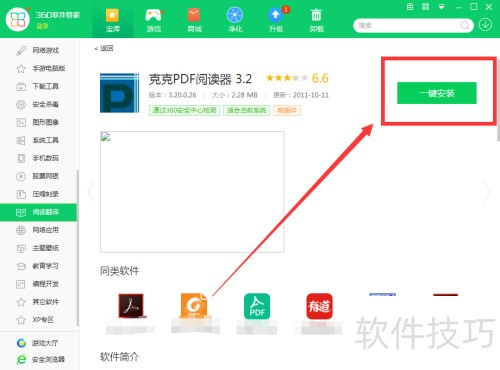Open the 净化 cleanup tab

coord(235,20)
